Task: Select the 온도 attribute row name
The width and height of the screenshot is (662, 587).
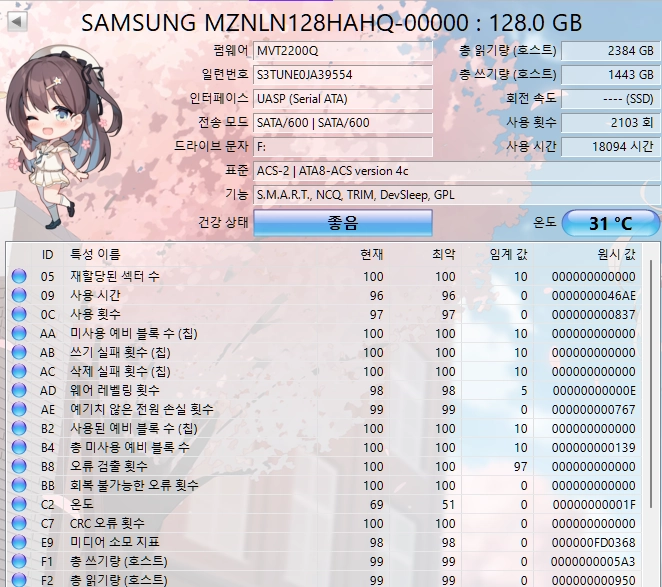Action: pyautogui.click(x=81, y=504)
